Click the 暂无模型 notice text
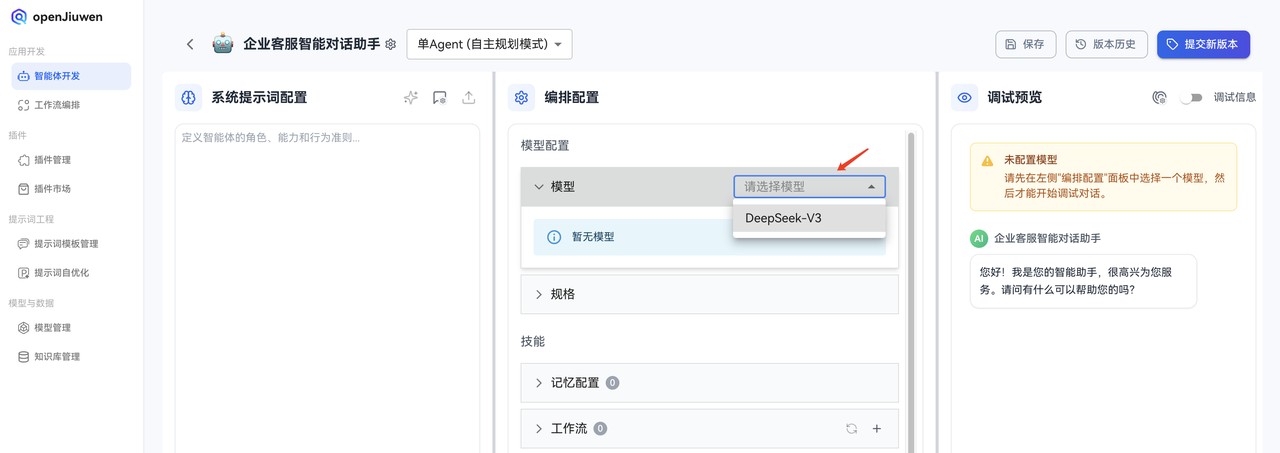This screenshot has width=1280, height=453. 592,237
